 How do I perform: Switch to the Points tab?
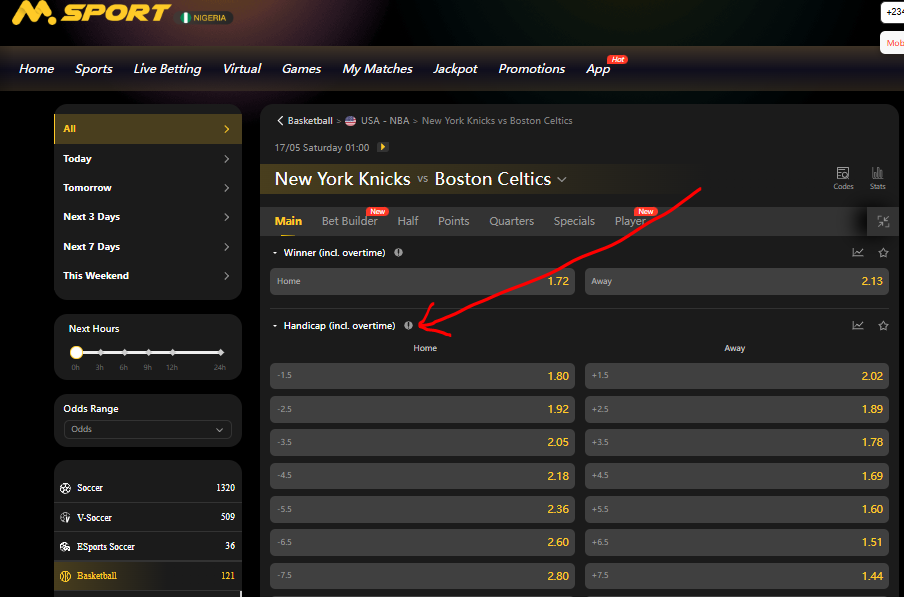coord(453,221)
